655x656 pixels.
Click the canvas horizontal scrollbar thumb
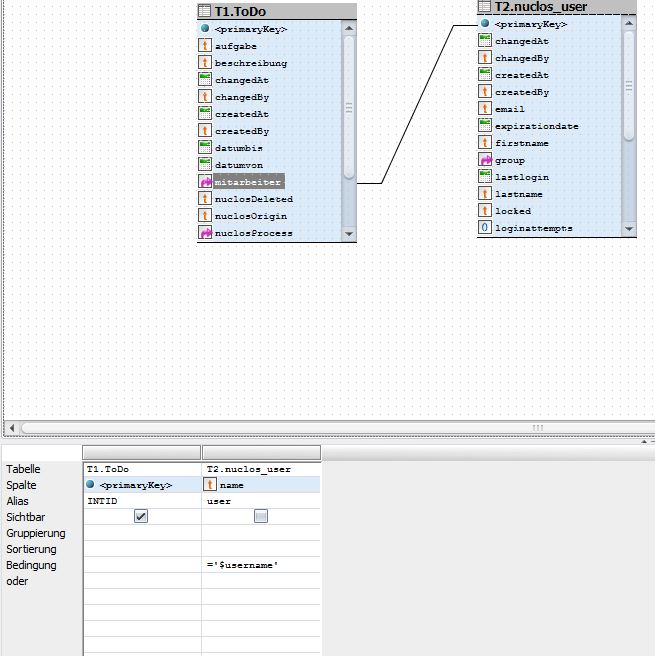pos(338,428)
